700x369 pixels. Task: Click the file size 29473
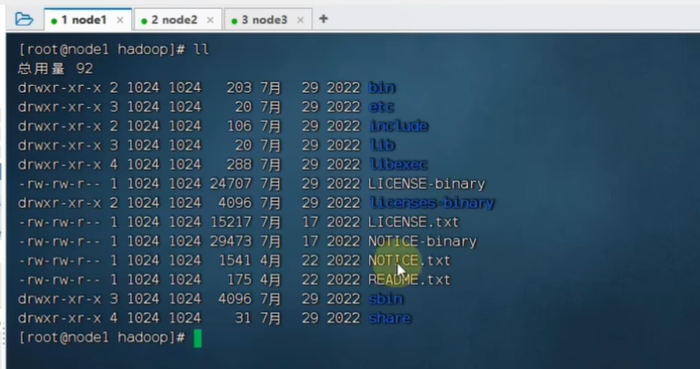click(x=231, y=241)
